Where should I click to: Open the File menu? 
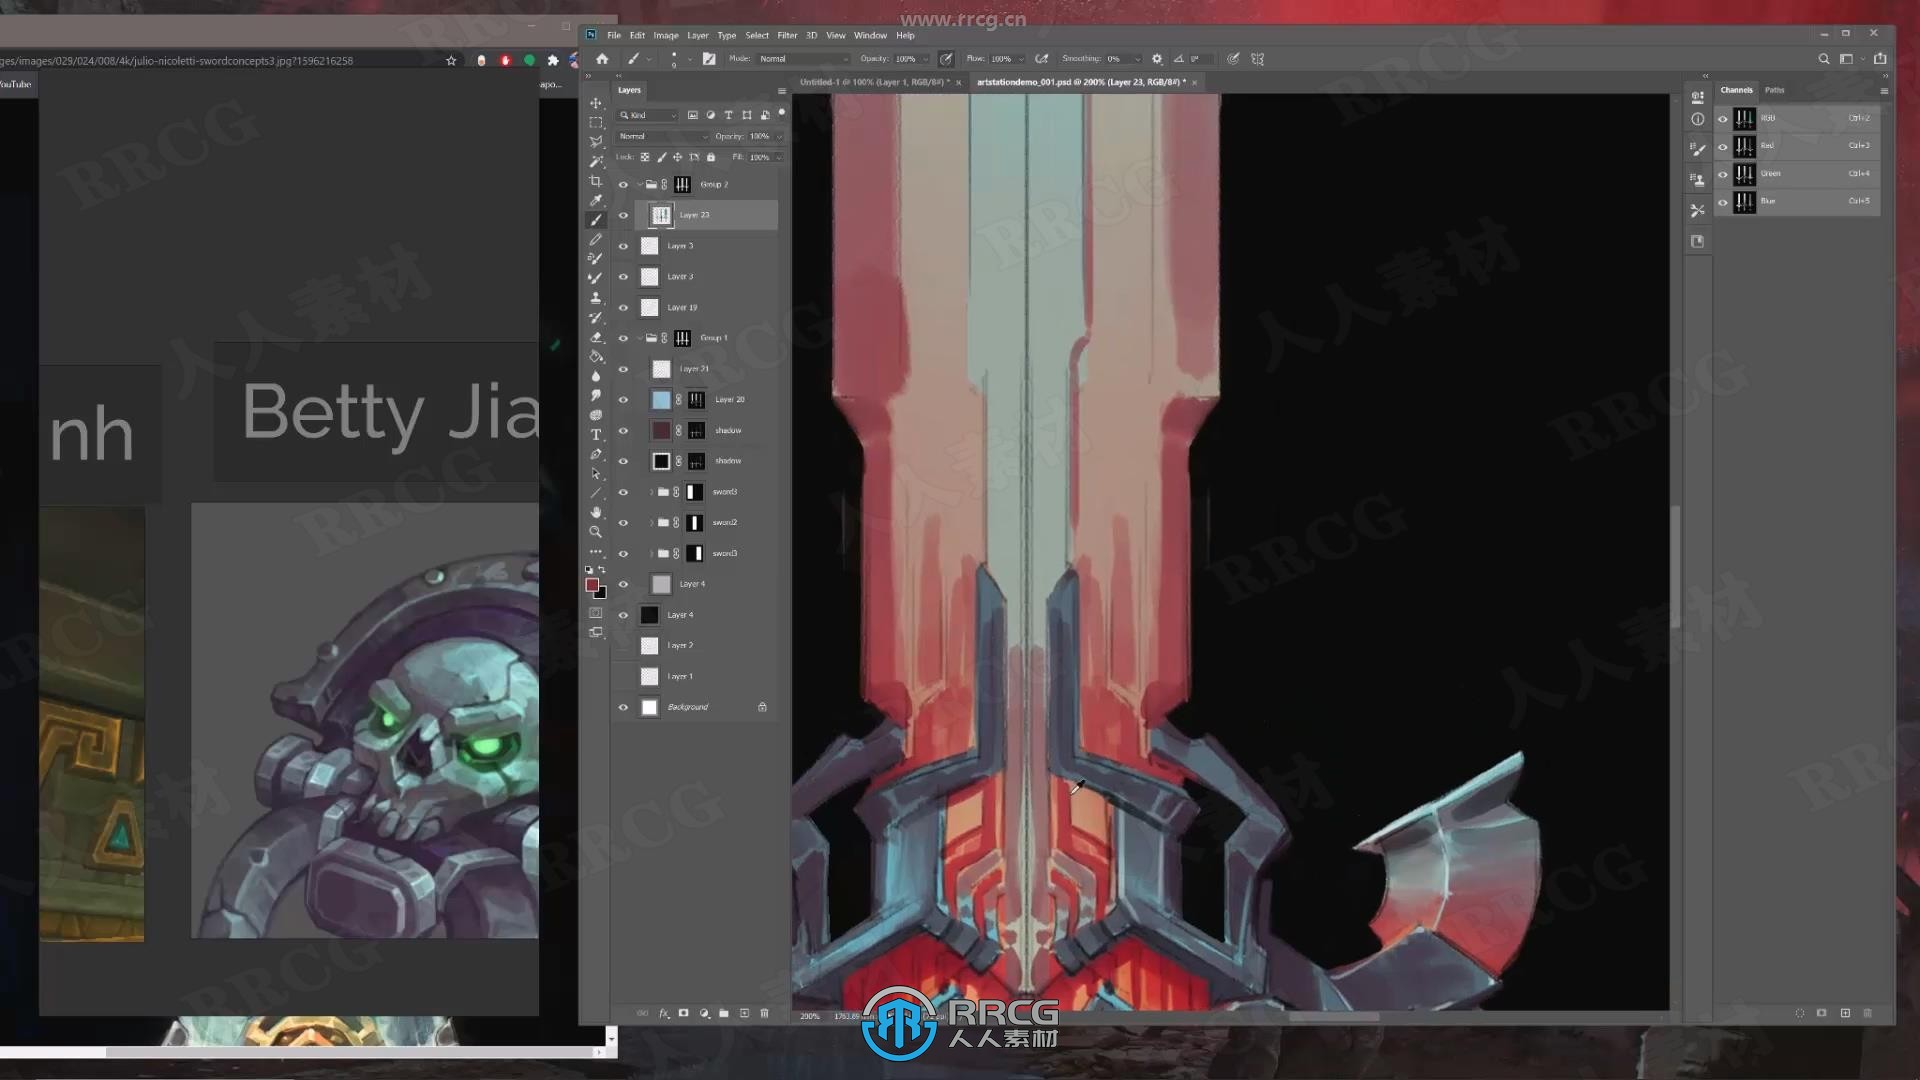[614, 35]
